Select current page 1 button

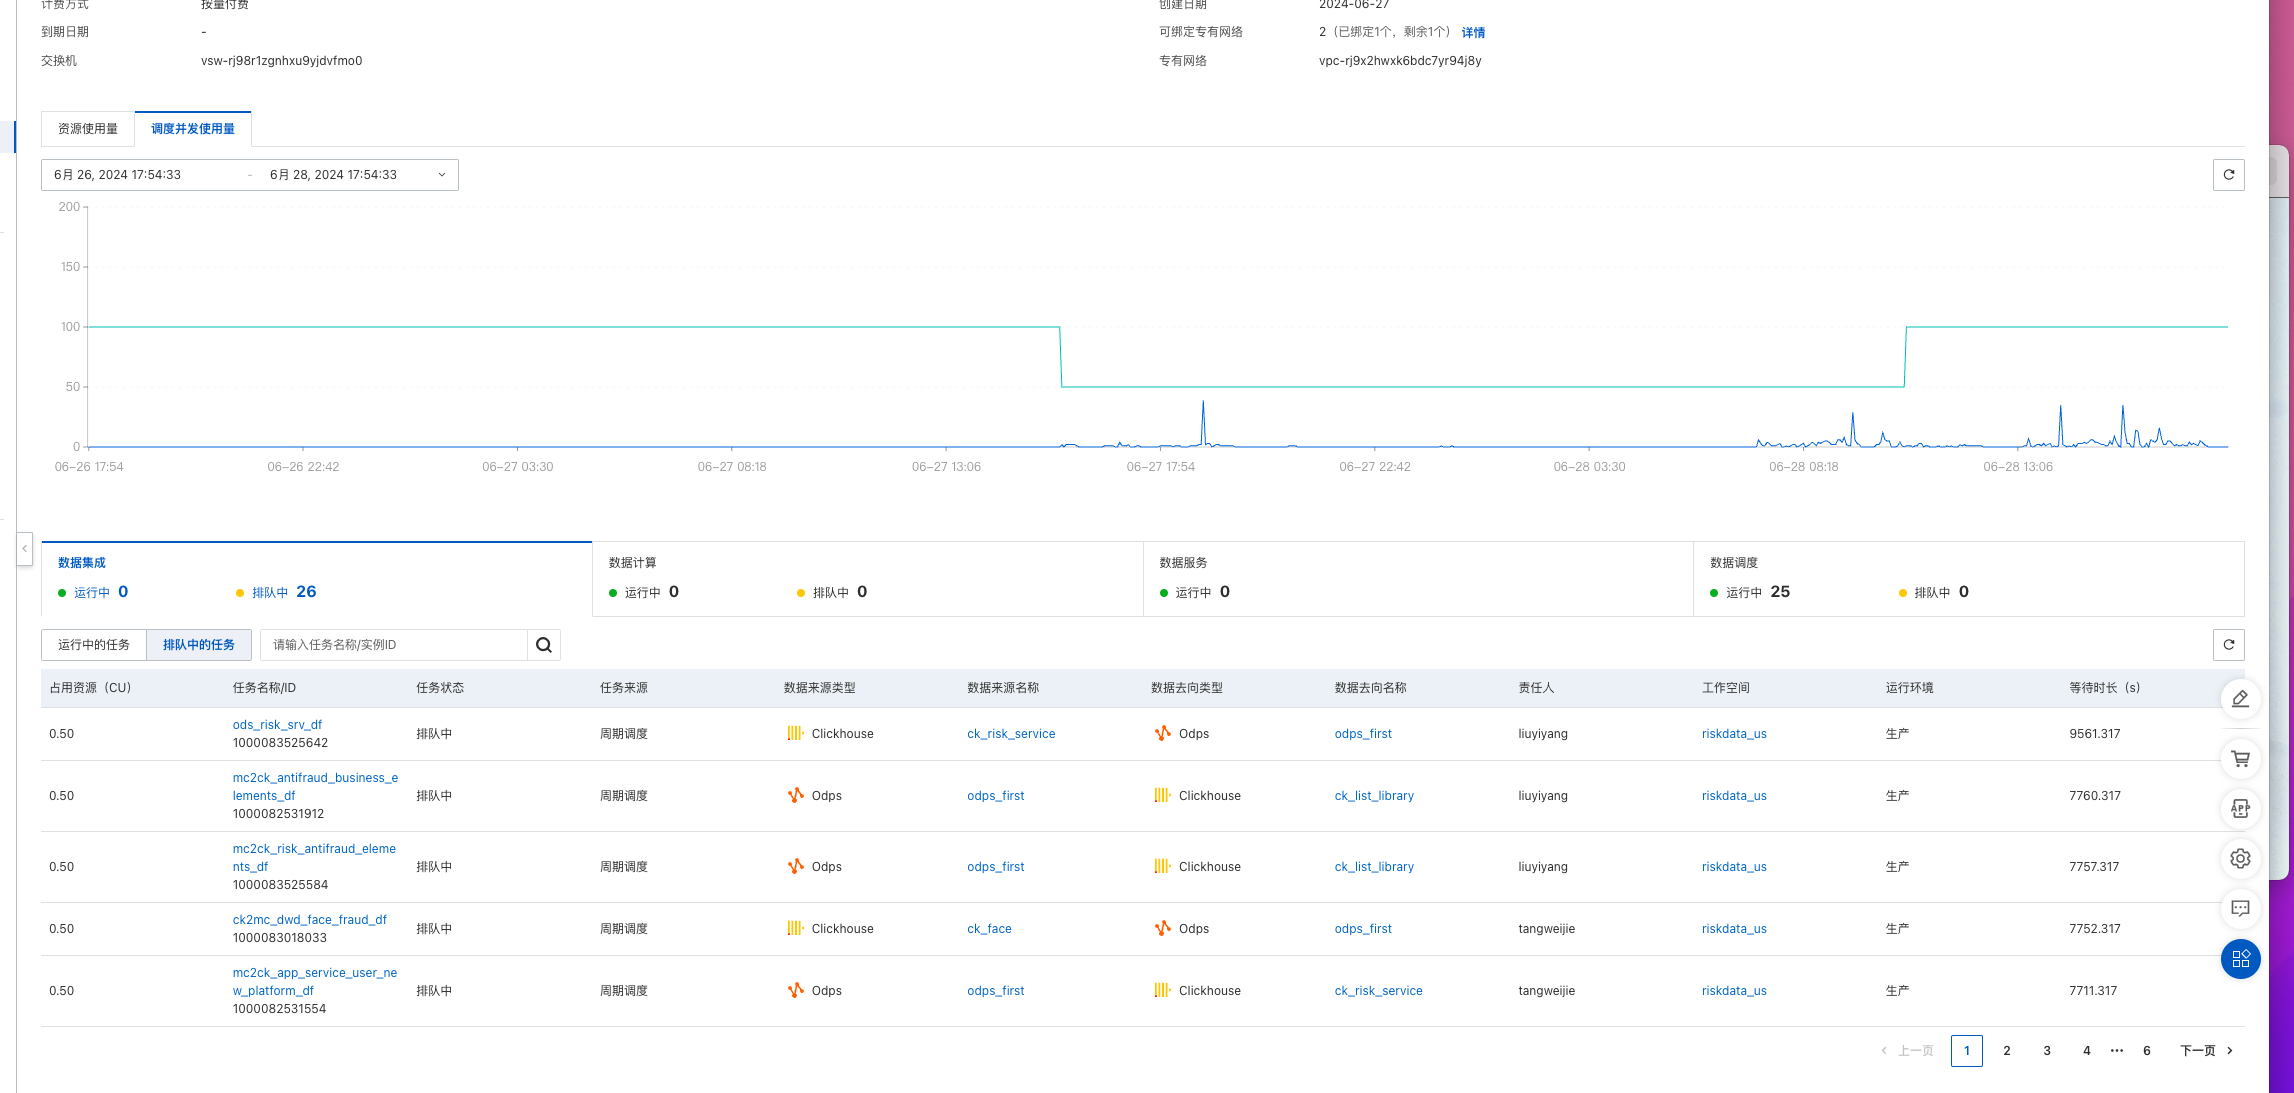click(1966, 1051)
